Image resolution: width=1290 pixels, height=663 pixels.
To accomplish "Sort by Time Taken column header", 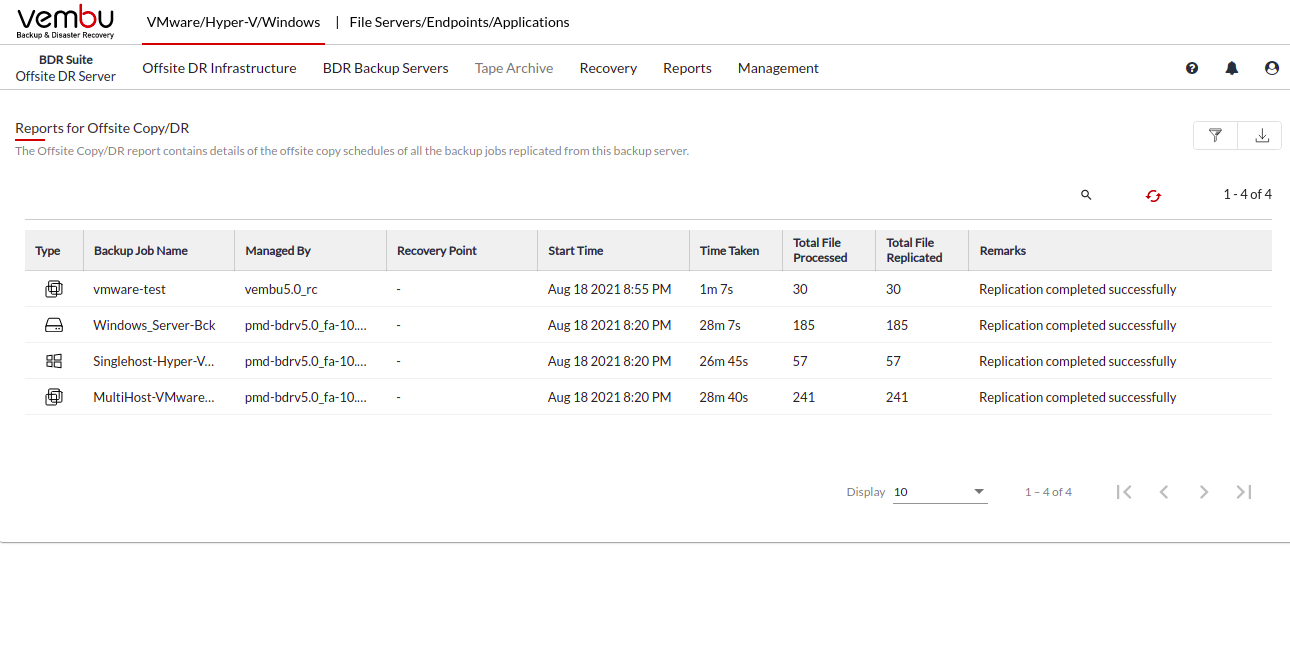I will tap(729, 251).
